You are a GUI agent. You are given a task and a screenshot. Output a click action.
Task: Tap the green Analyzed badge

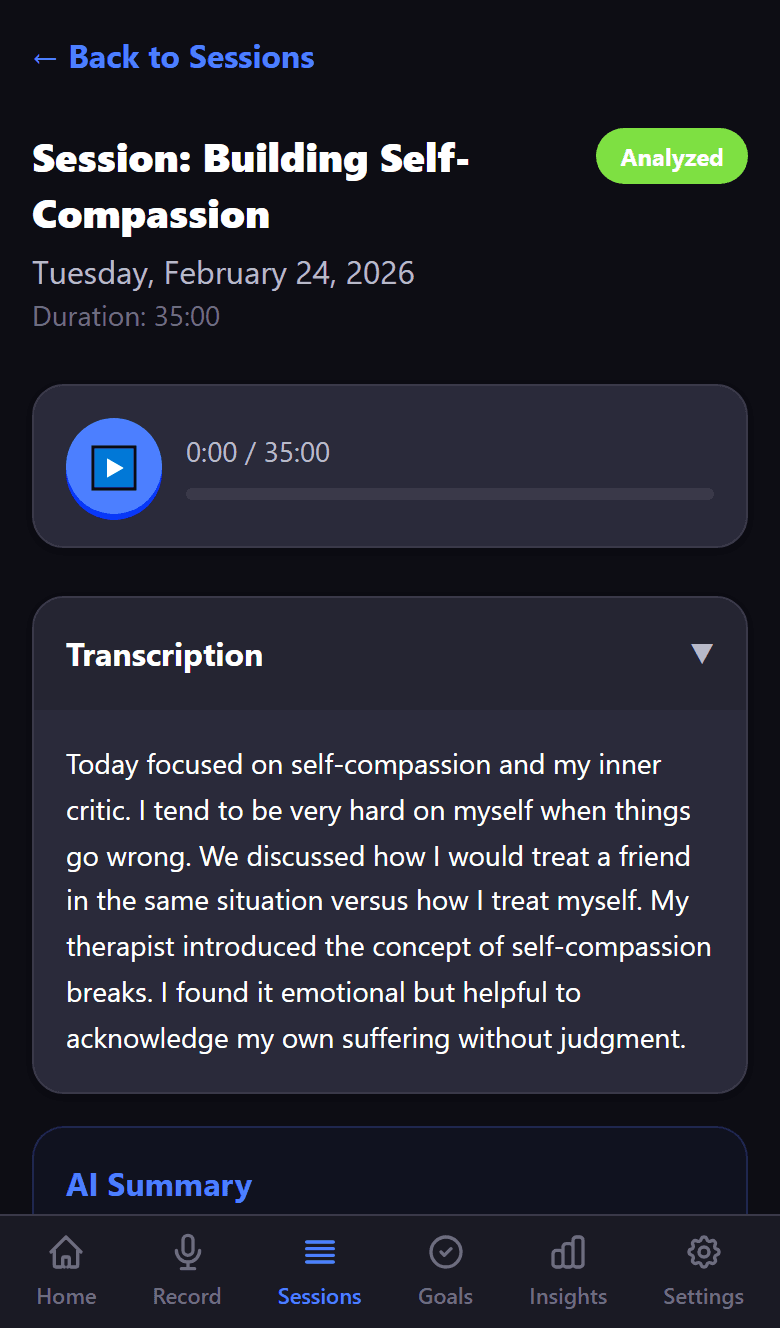tap(671, 156)
